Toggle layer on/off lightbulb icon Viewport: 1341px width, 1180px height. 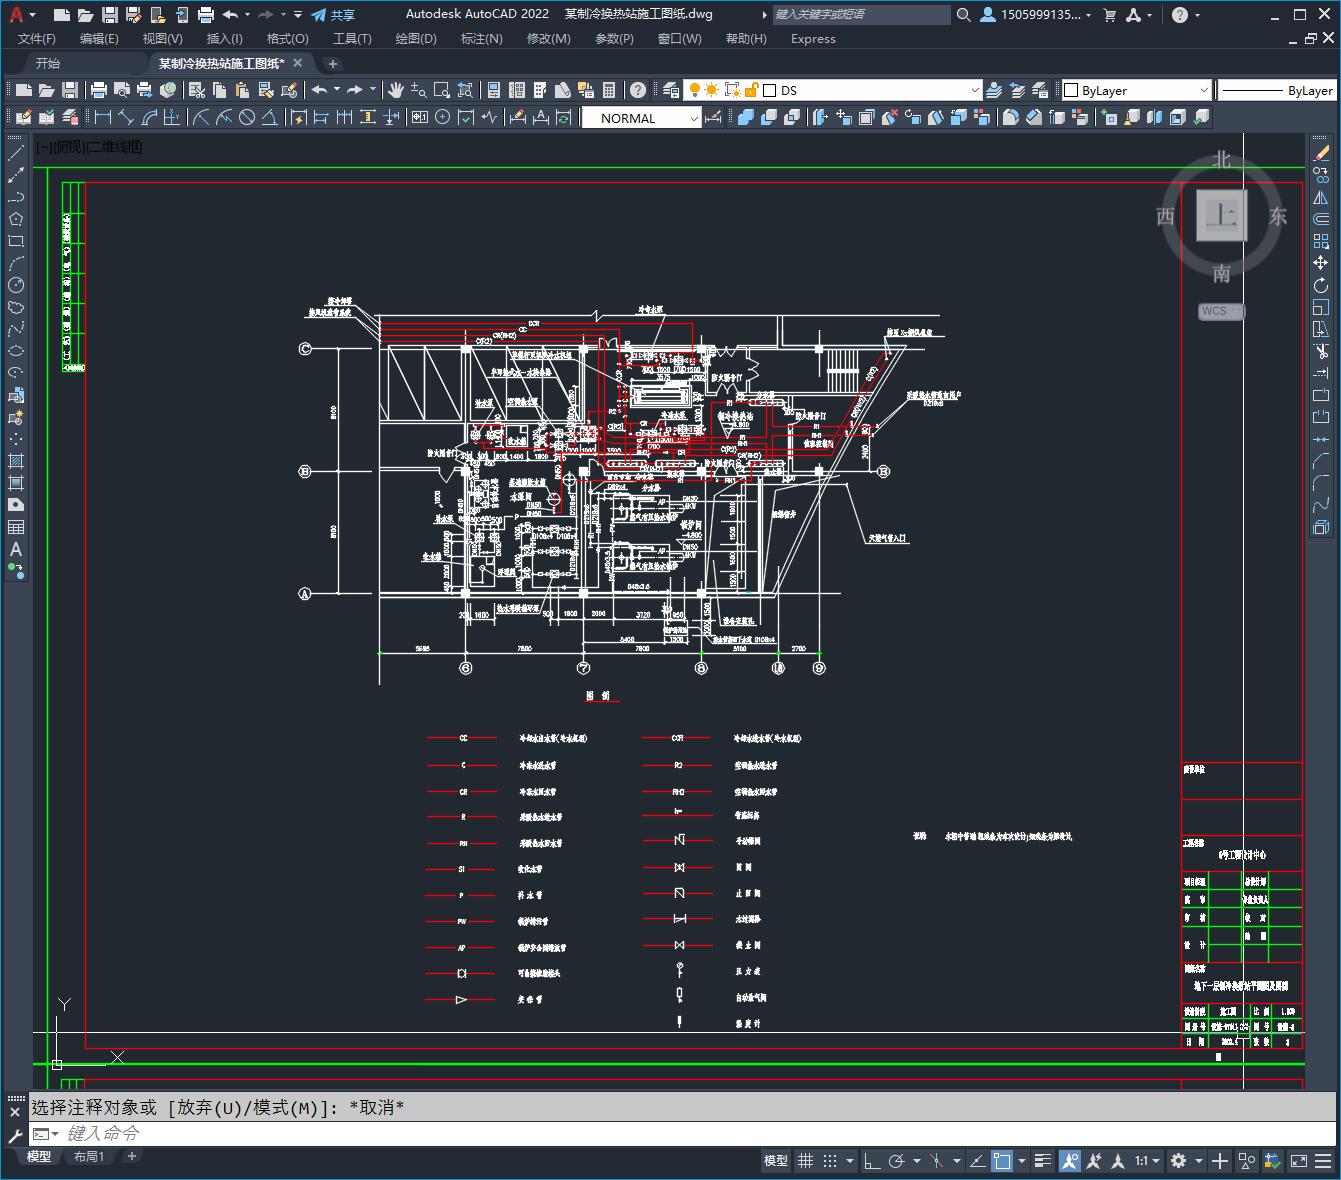[693, 90]
